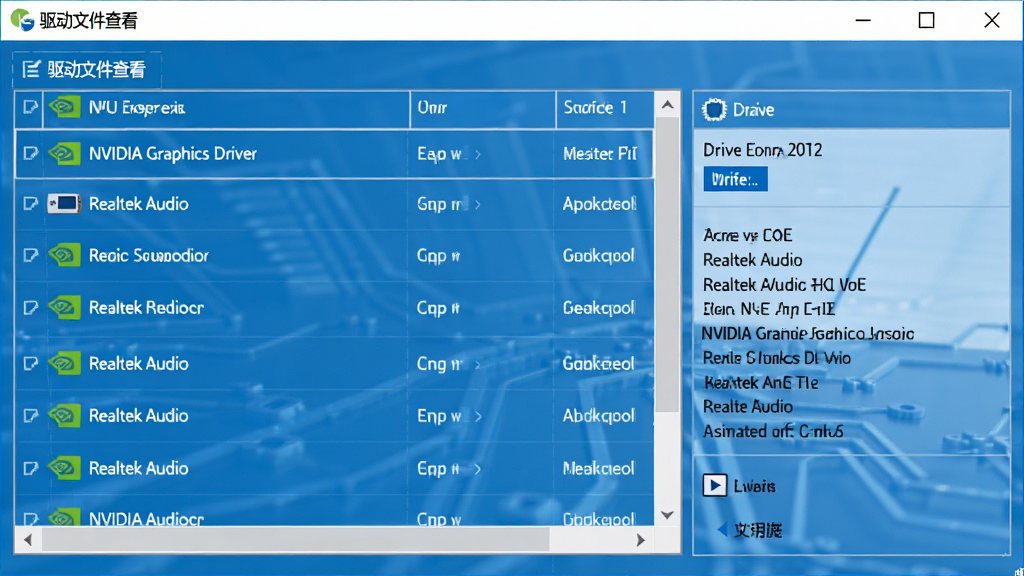This screenshot has height=576, width=1024.
Task: Click the Lwais label
Action: [754, 486]
